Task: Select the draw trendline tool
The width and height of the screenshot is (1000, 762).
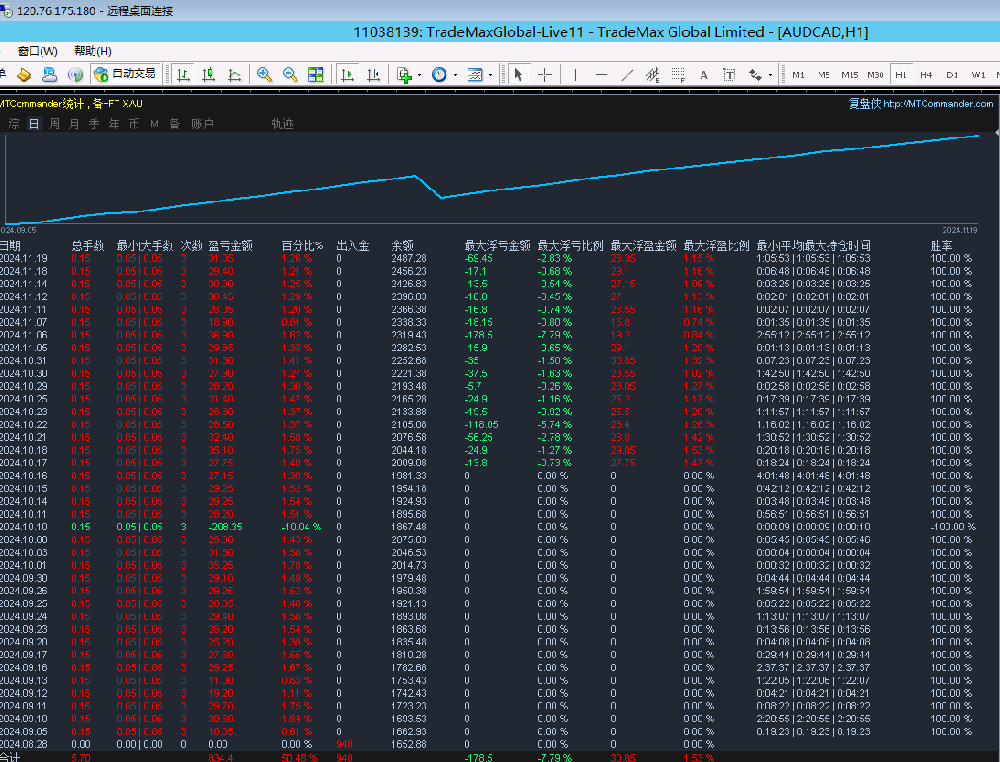Action: pos(627,75)
